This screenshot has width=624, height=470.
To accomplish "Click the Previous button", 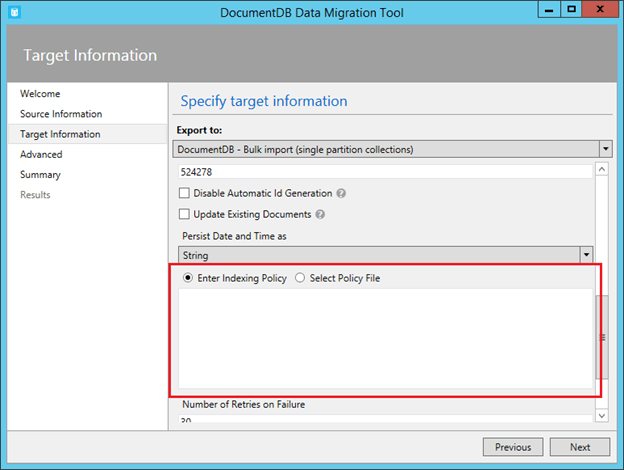I will (512, 447).
